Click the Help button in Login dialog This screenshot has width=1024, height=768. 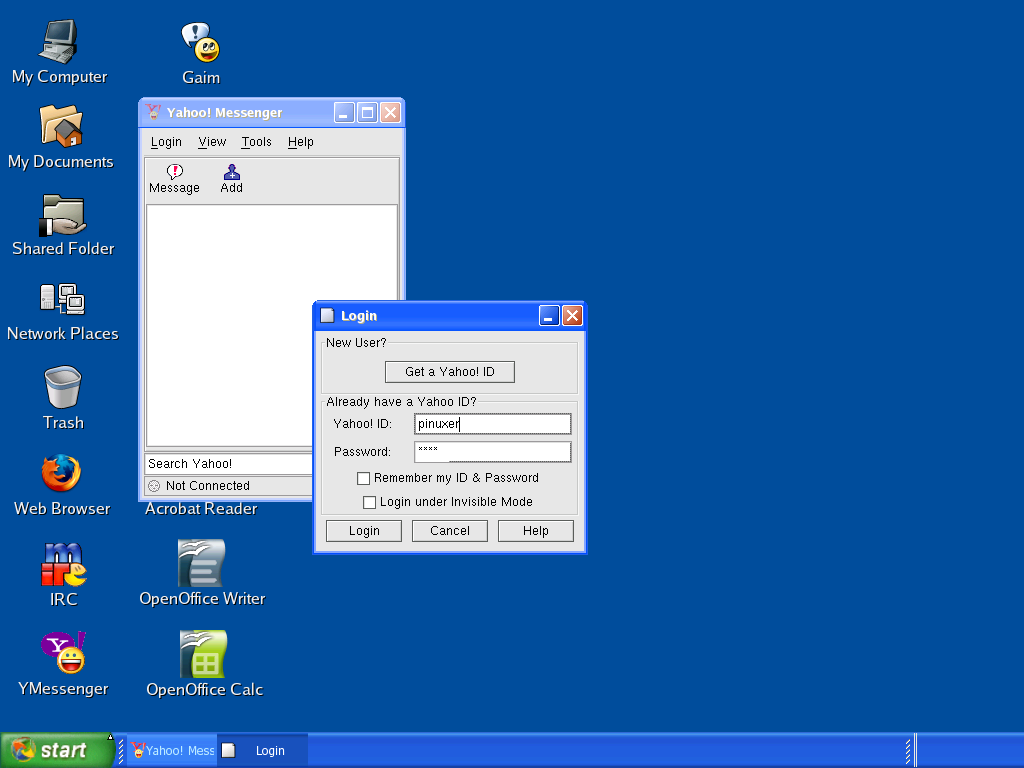point(536,531)
